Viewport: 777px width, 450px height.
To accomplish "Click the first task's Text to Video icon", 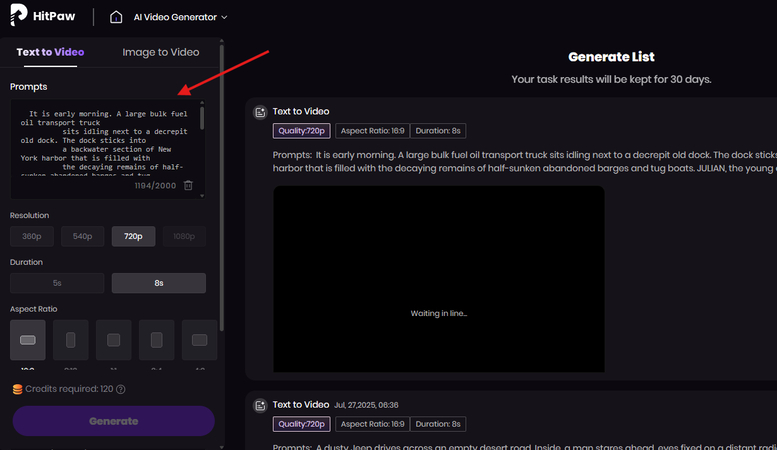I will (x=260, y=112).
